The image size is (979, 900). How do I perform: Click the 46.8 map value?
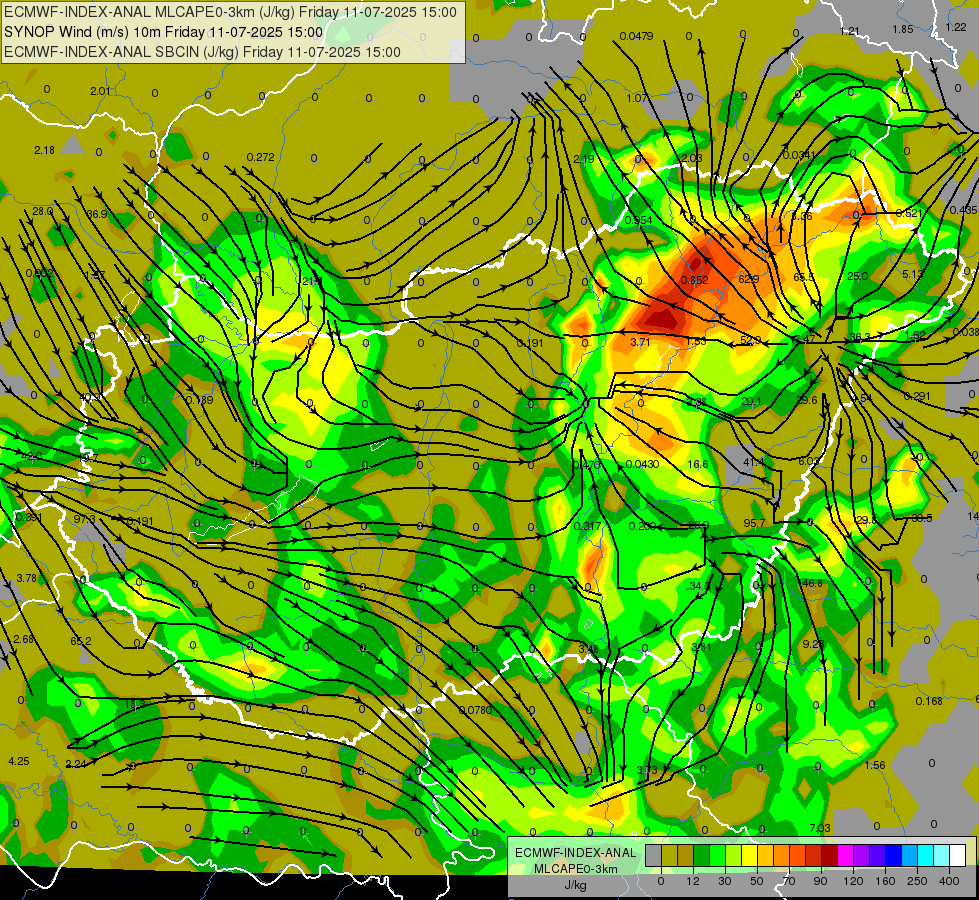(x=812, y=583)
